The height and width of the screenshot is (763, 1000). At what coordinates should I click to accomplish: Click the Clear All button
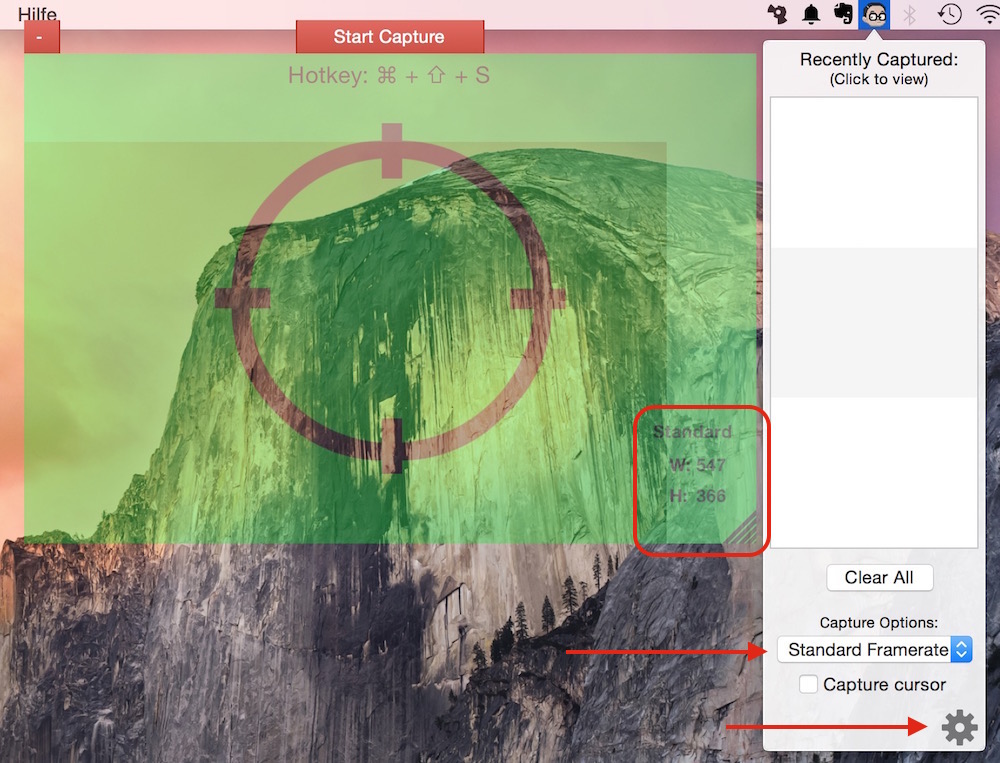(879, 578)
